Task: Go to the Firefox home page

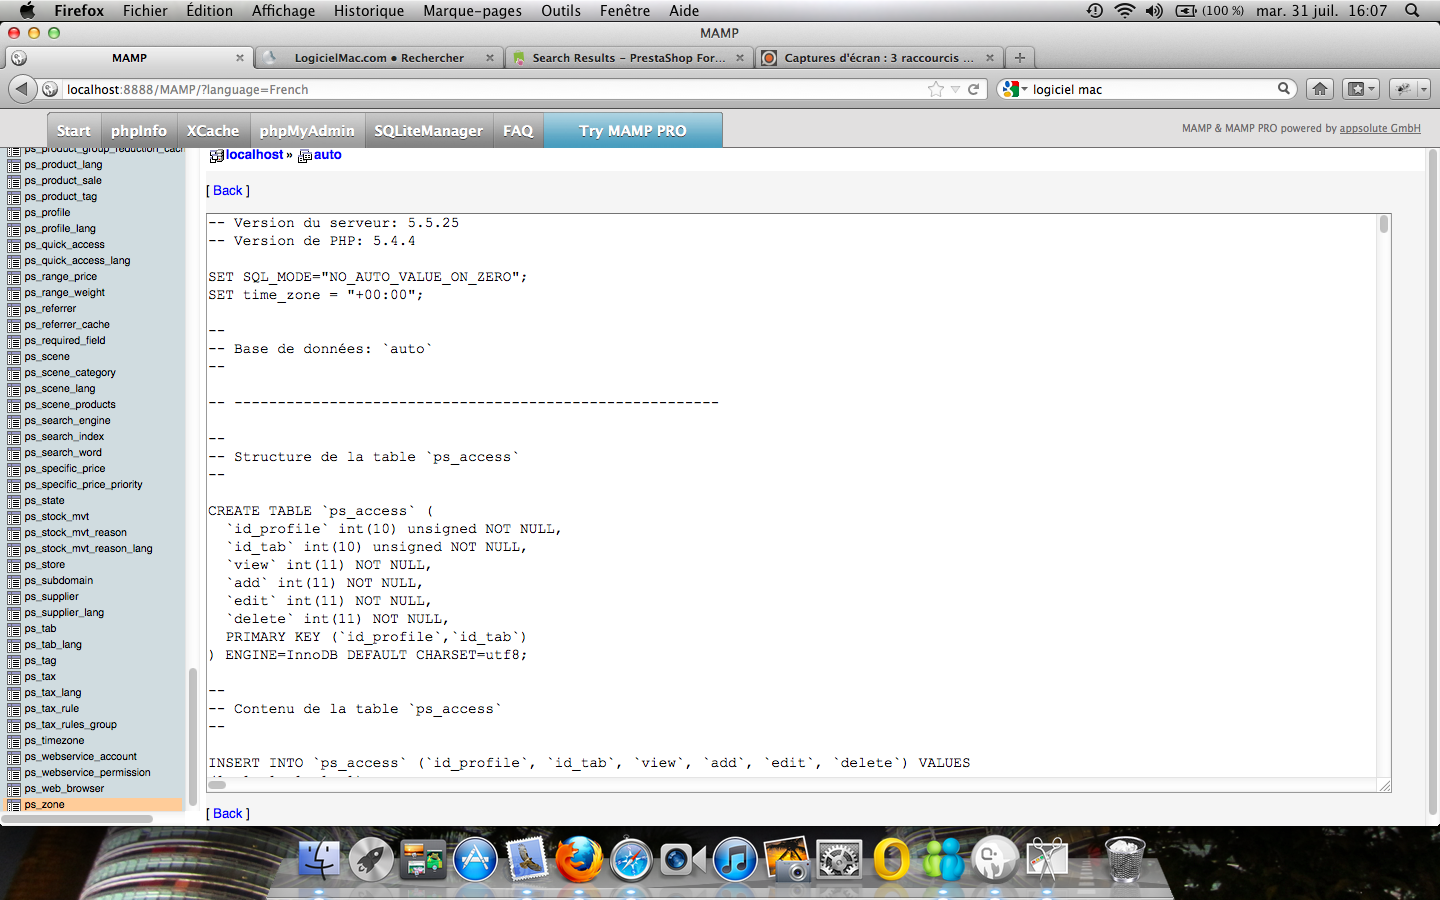Action: point(1320,89)
